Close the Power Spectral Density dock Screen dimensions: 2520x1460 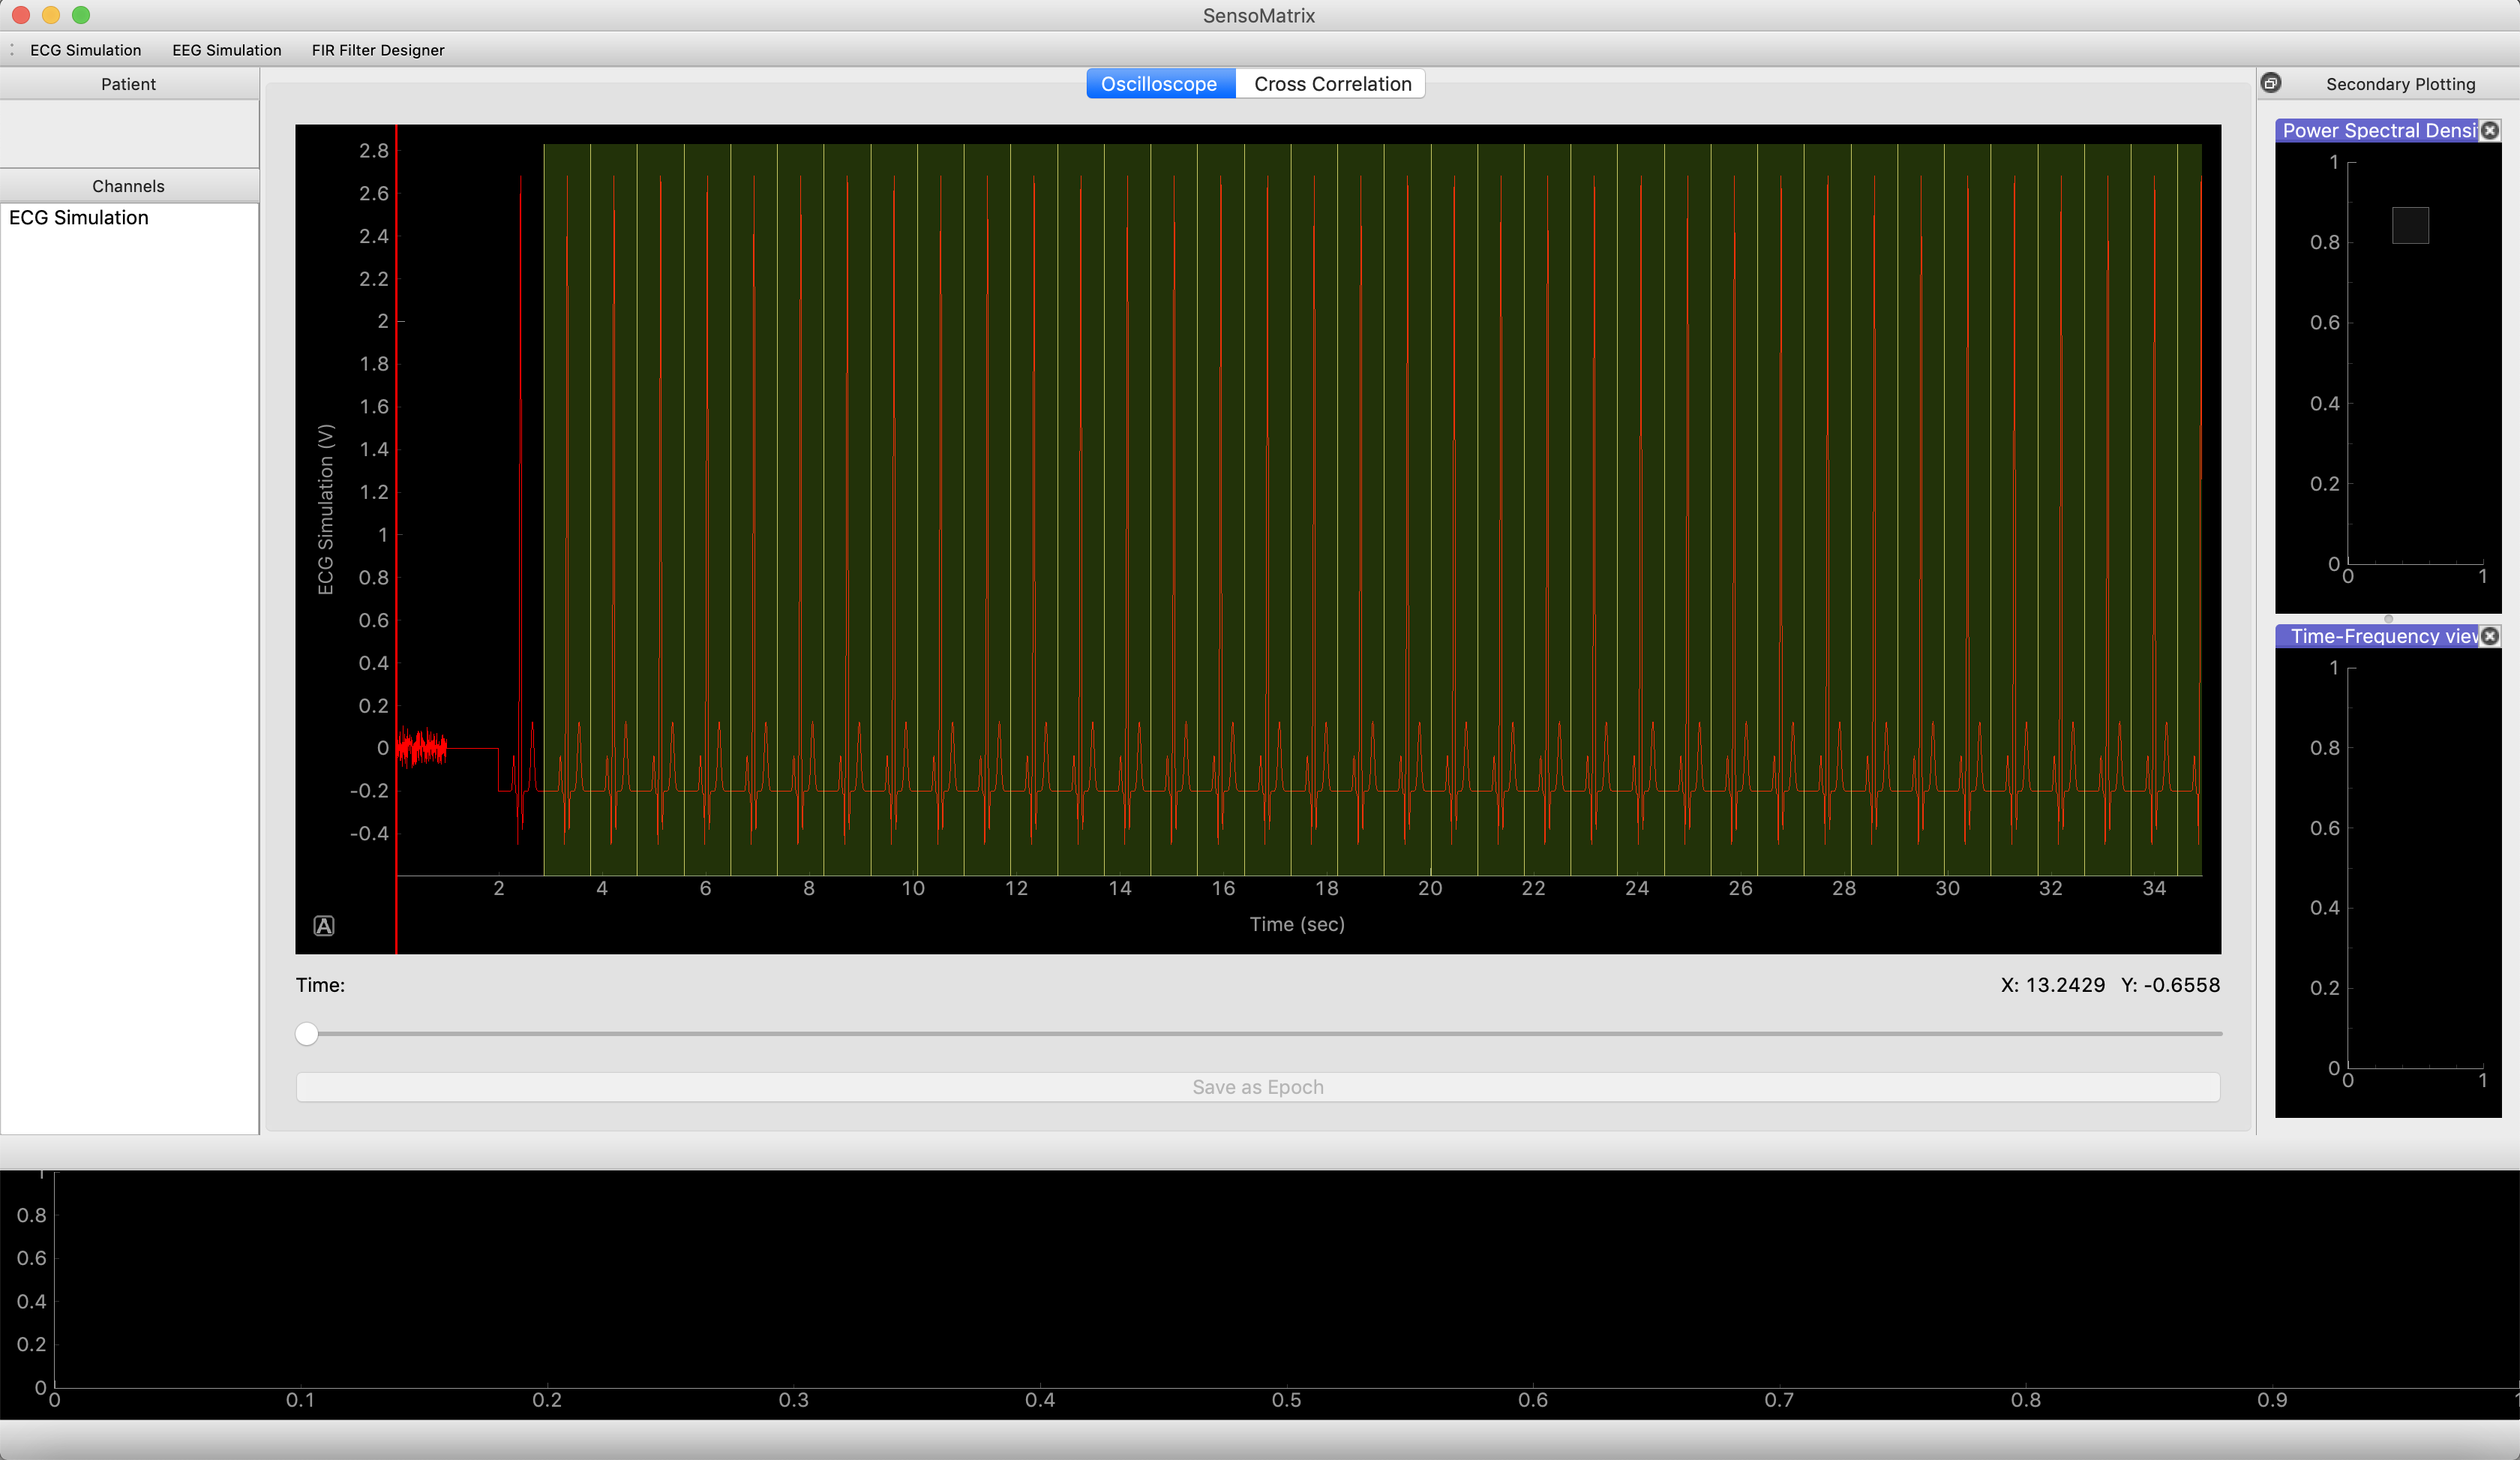coord(2490,131)
